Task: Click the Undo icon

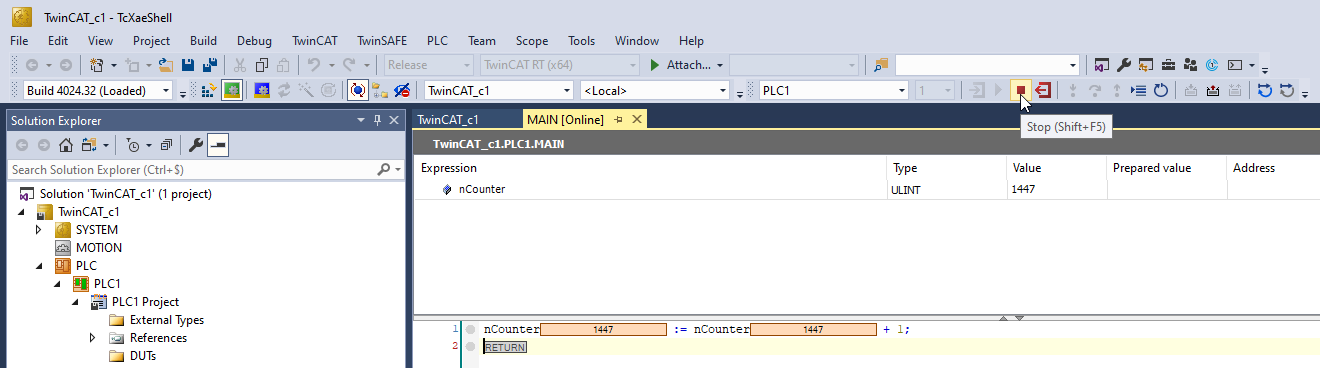Action: pos(313,65)
